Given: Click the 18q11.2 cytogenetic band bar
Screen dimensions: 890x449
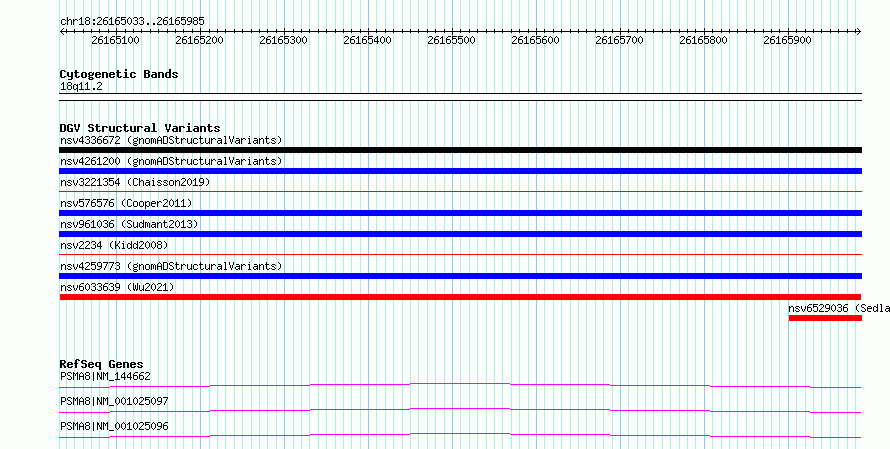Looking at the screenshot, I should (460, 97).
